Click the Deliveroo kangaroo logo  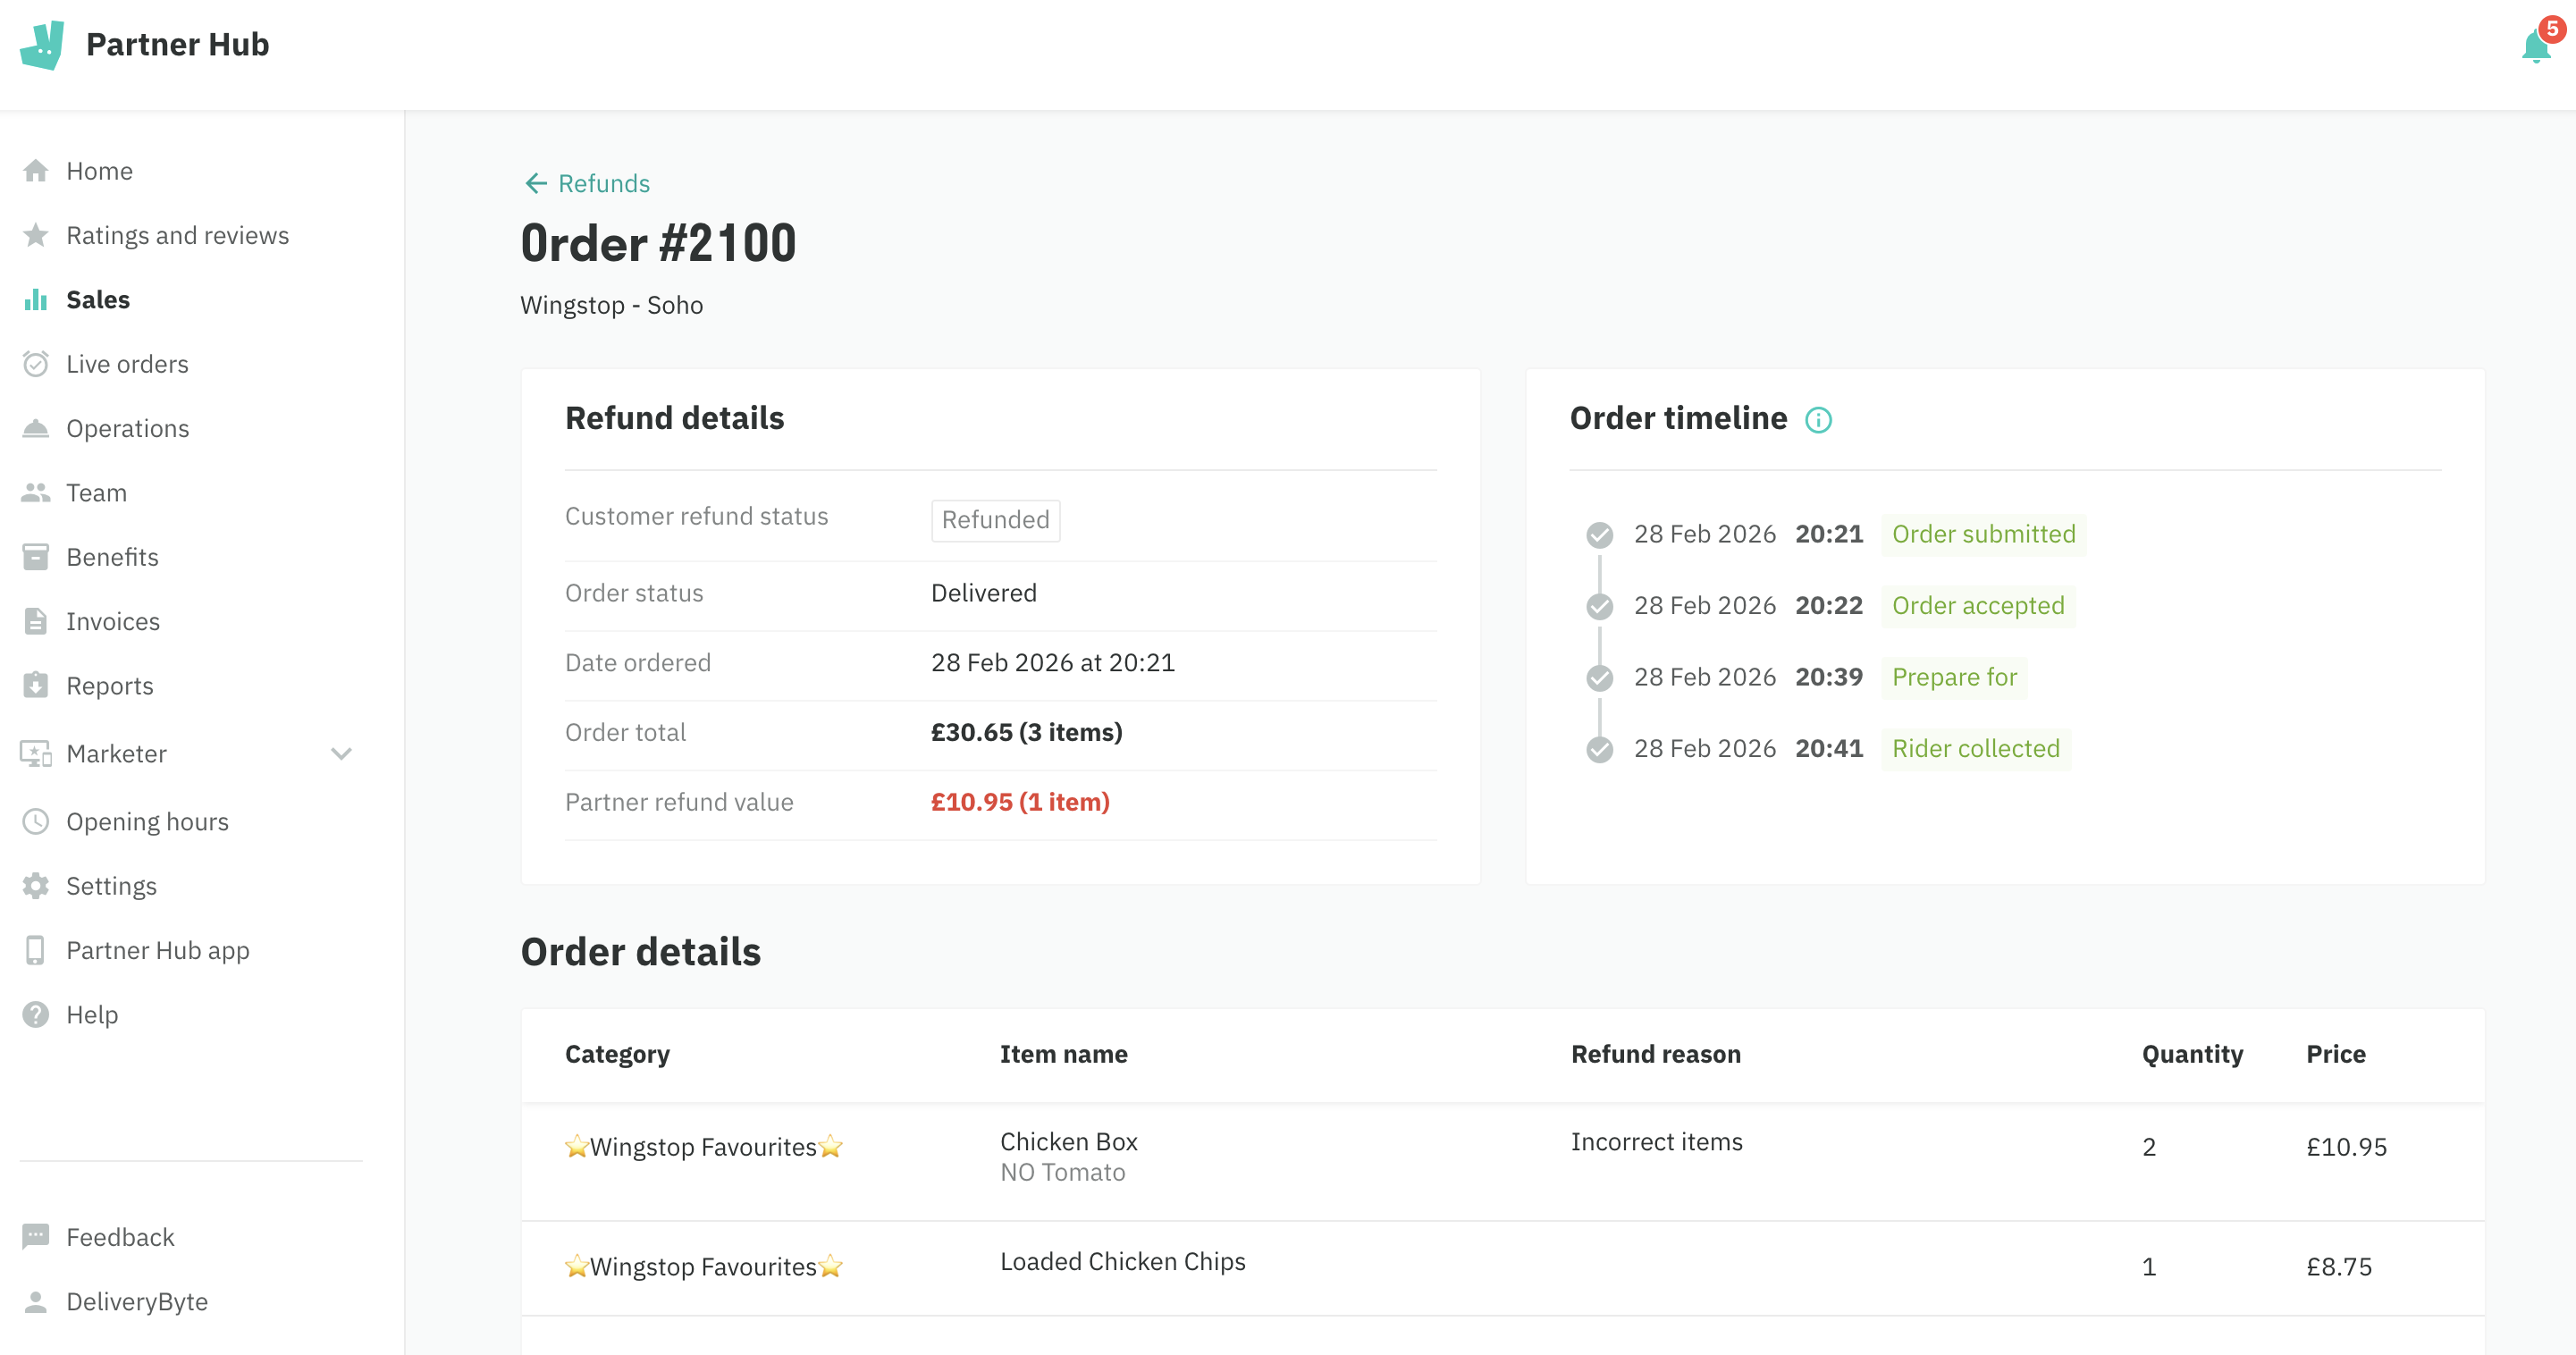(44, 44)
